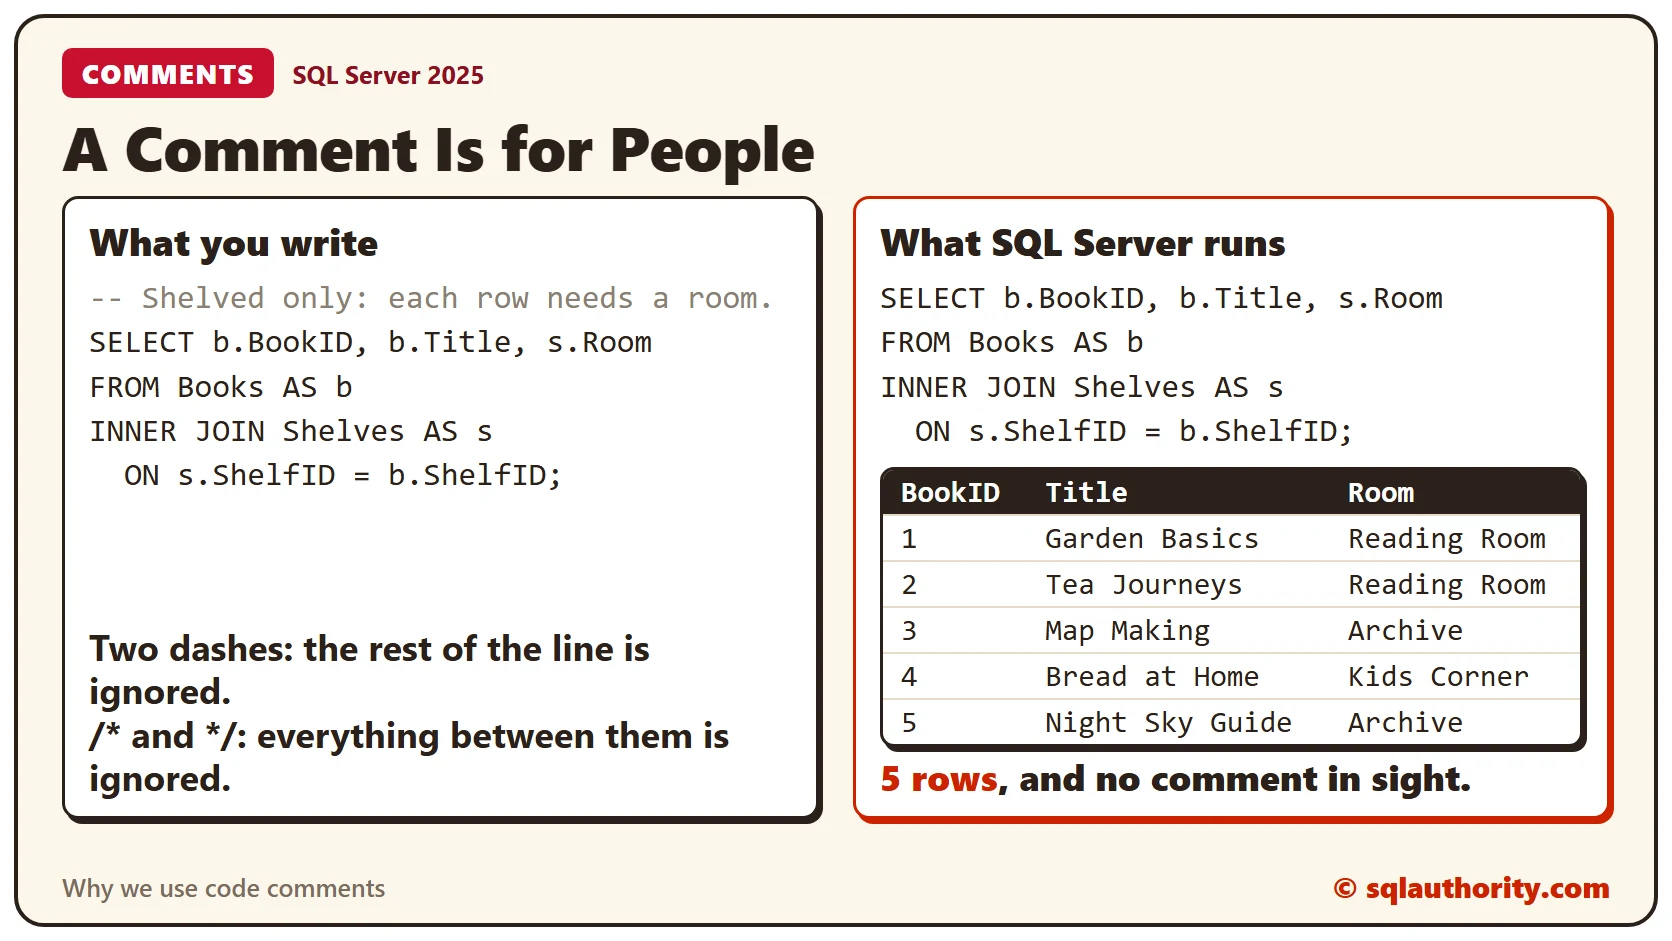
Task: Click 'FROM Books AS b' in the left panel
Action: pos(221,387)
